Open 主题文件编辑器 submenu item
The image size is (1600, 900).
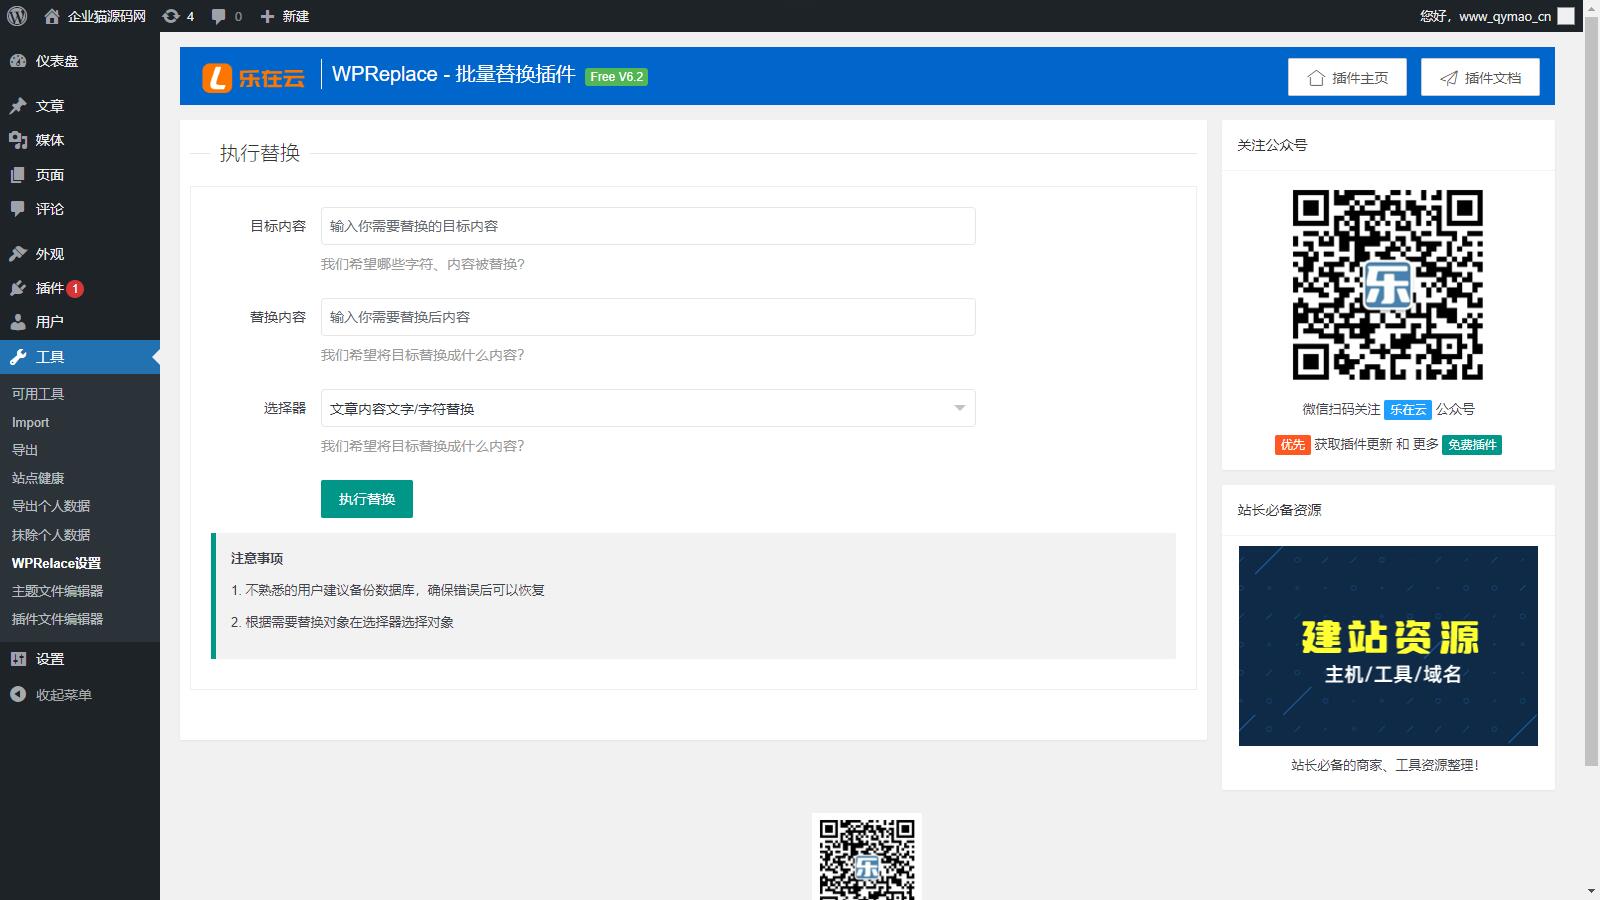tap(57, 591)
